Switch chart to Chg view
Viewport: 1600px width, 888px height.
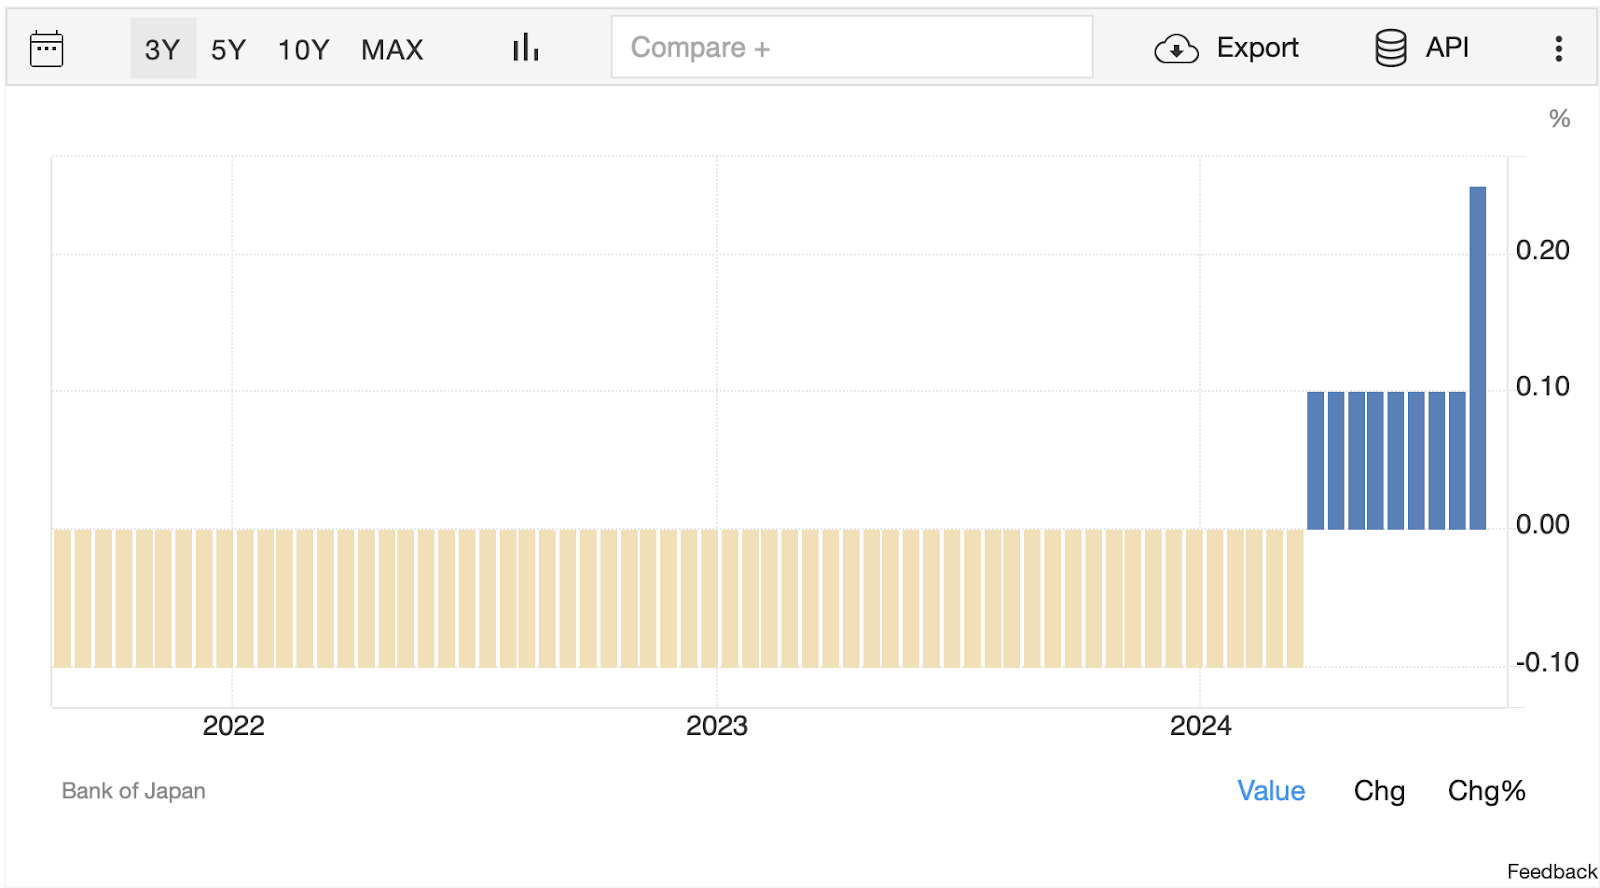pyautogui.click(x=1379, y=791)
